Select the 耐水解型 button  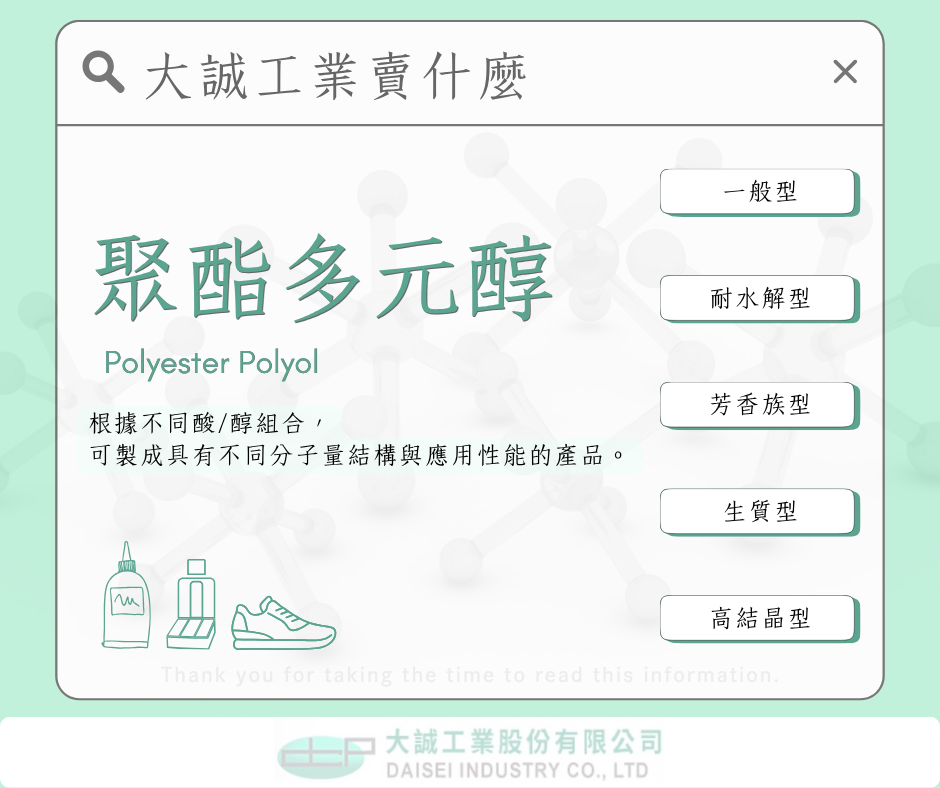click(759, 299)
